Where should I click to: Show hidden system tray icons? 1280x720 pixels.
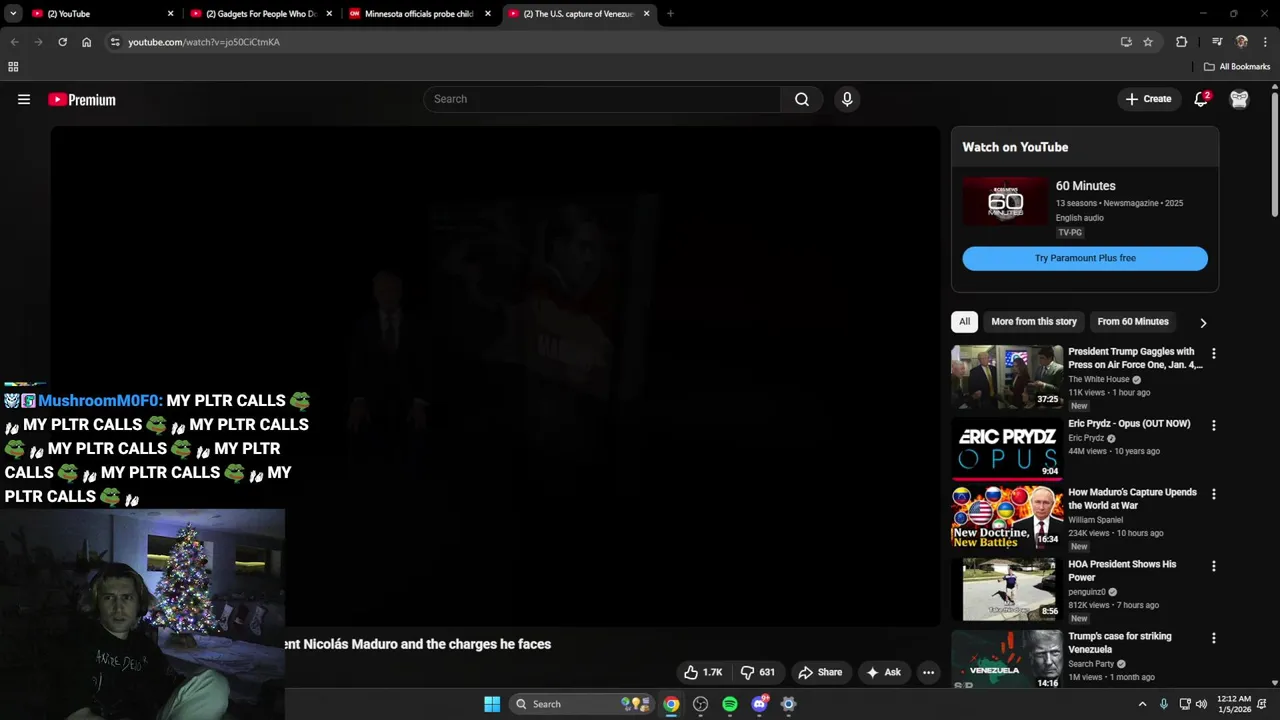pos(1142,704)
